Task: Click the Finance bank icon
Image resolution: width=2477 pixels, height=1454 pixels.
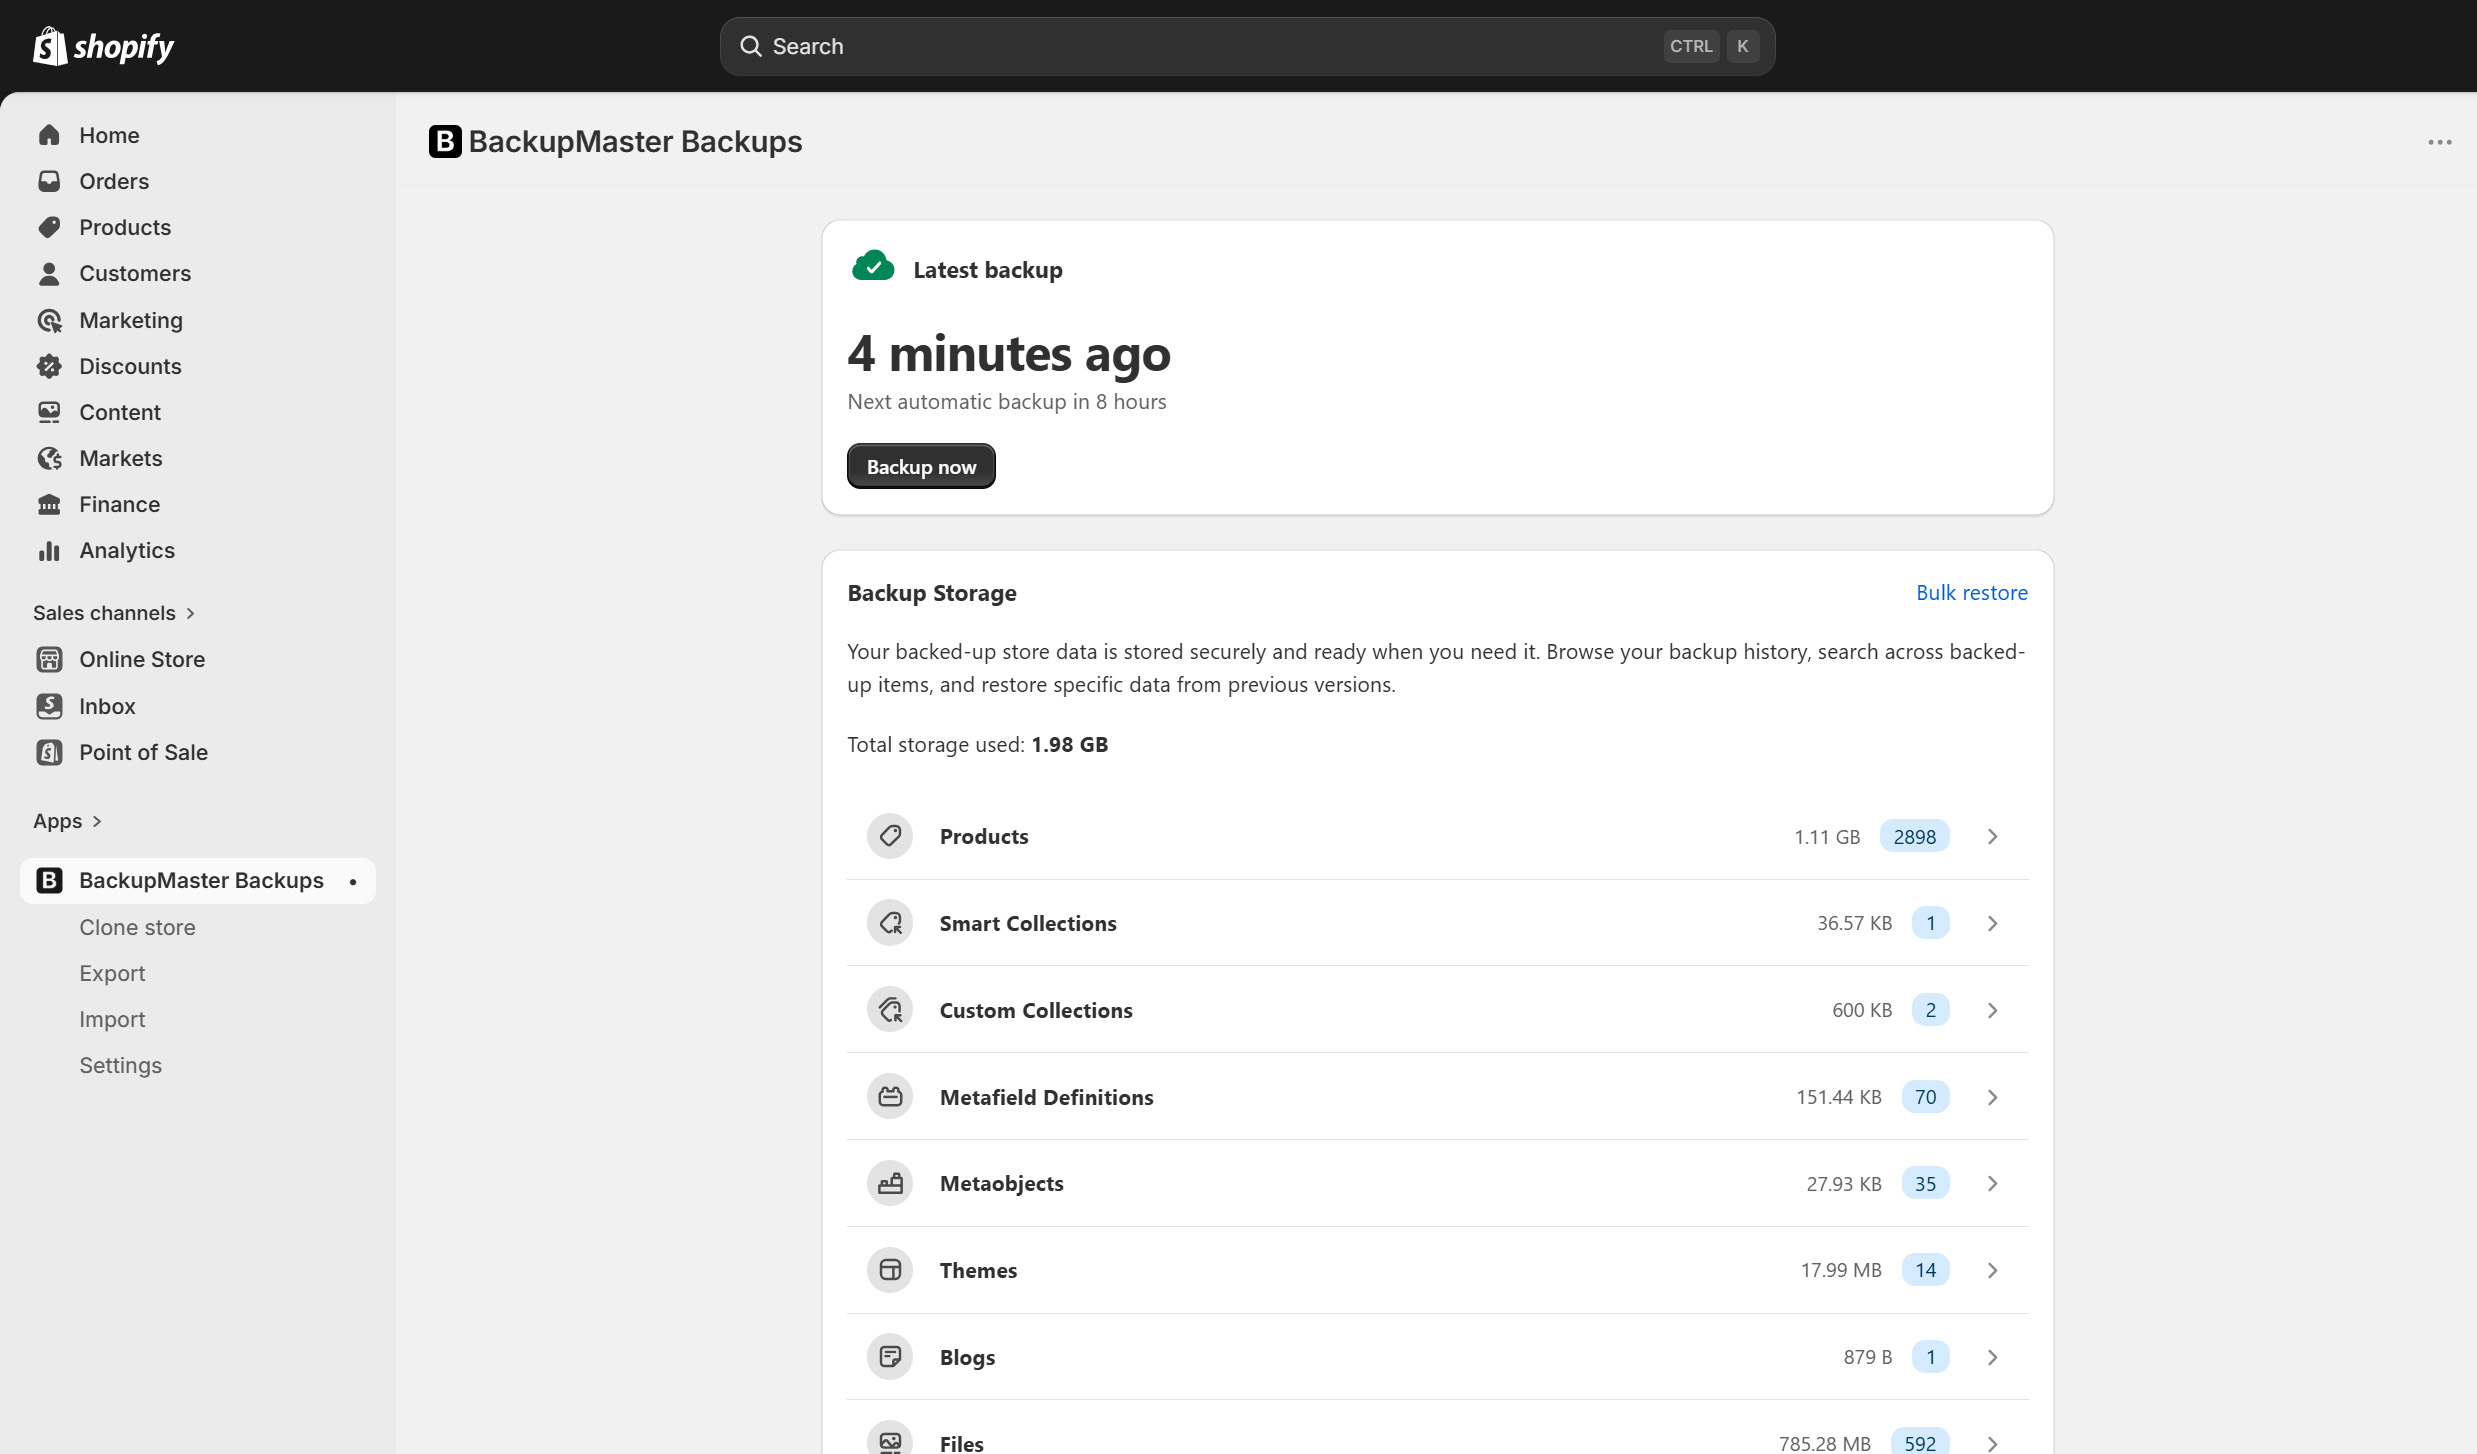Action: [49, 504]
